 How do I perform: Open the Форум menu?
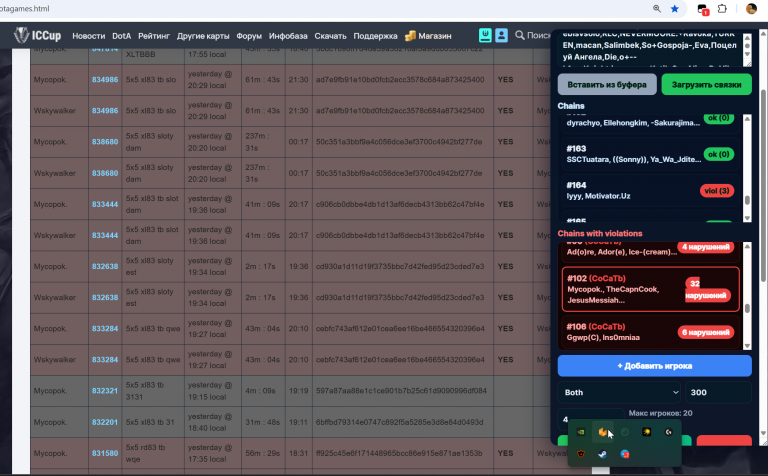click(x=249, y=36)
